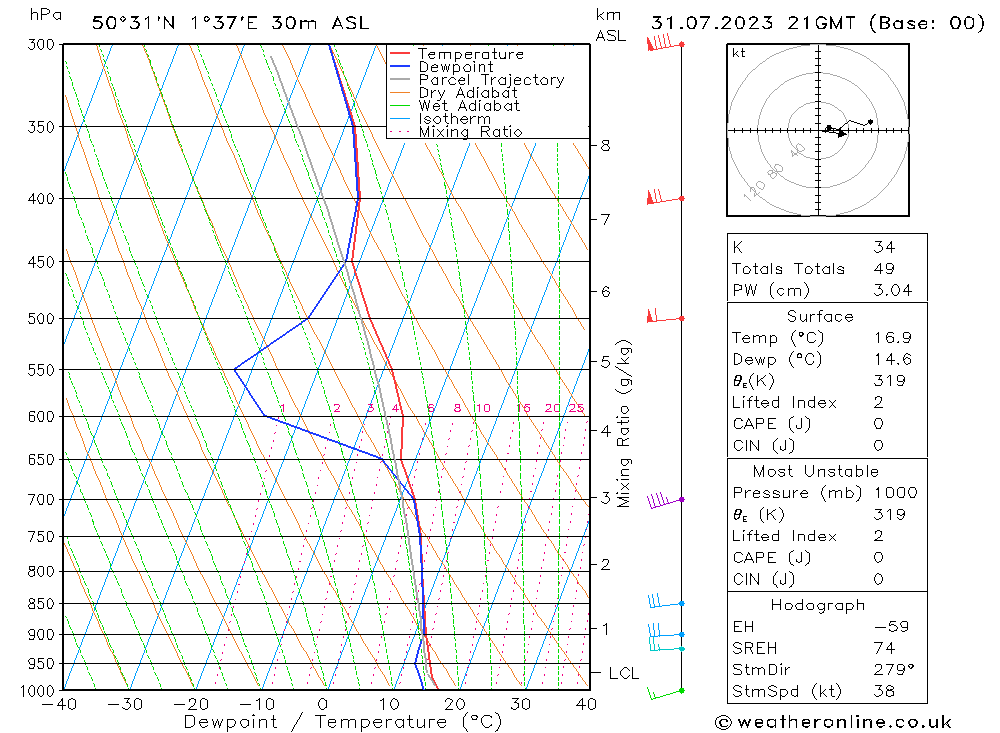
Task: Click the surface θe(K) value 319
Action: click(890, 381)
